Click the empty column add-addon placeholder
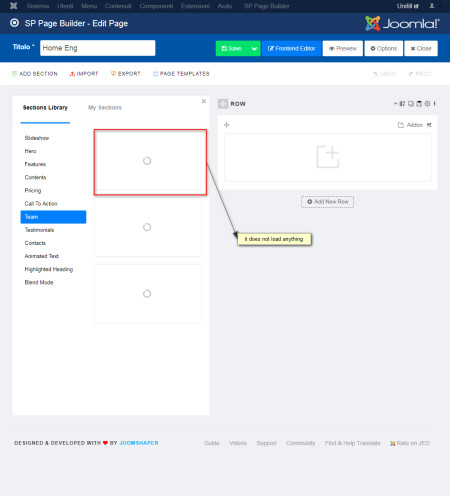 pyautogui.click(x=328, y=157)
